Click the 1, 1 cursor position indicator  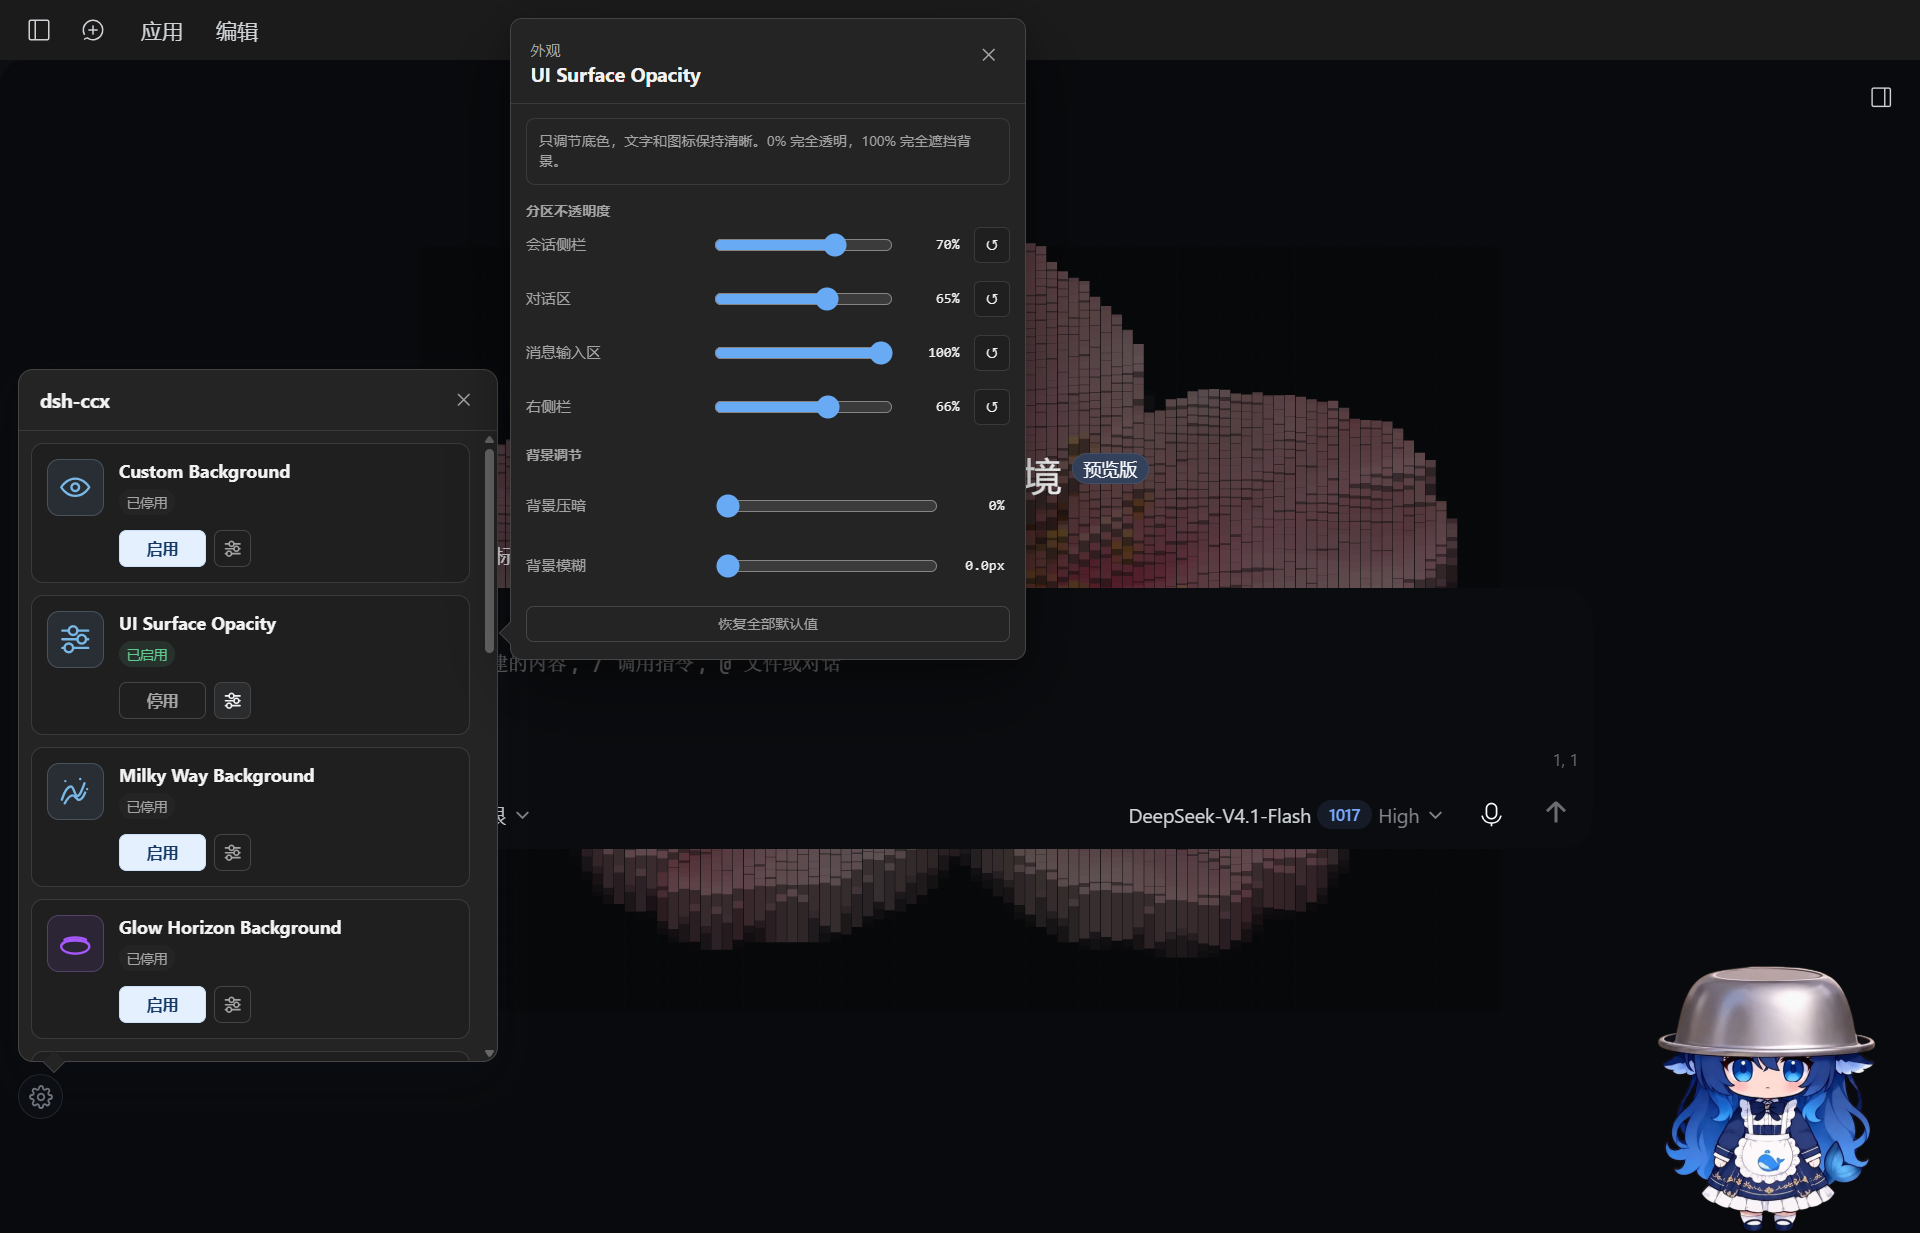(1565, 761)
